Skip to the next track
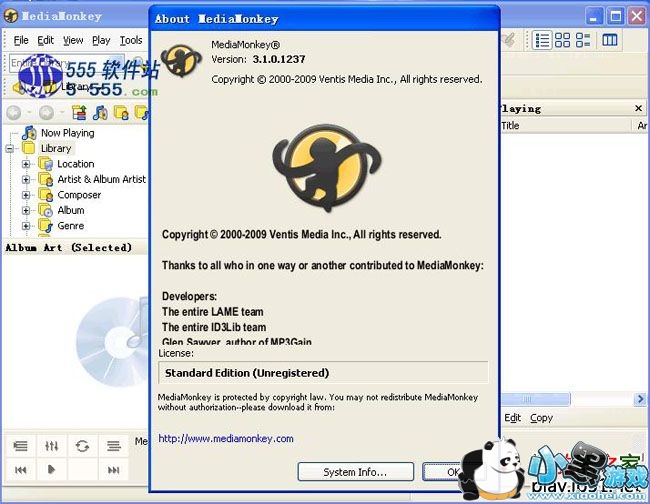650x504 pixels. 114,470
